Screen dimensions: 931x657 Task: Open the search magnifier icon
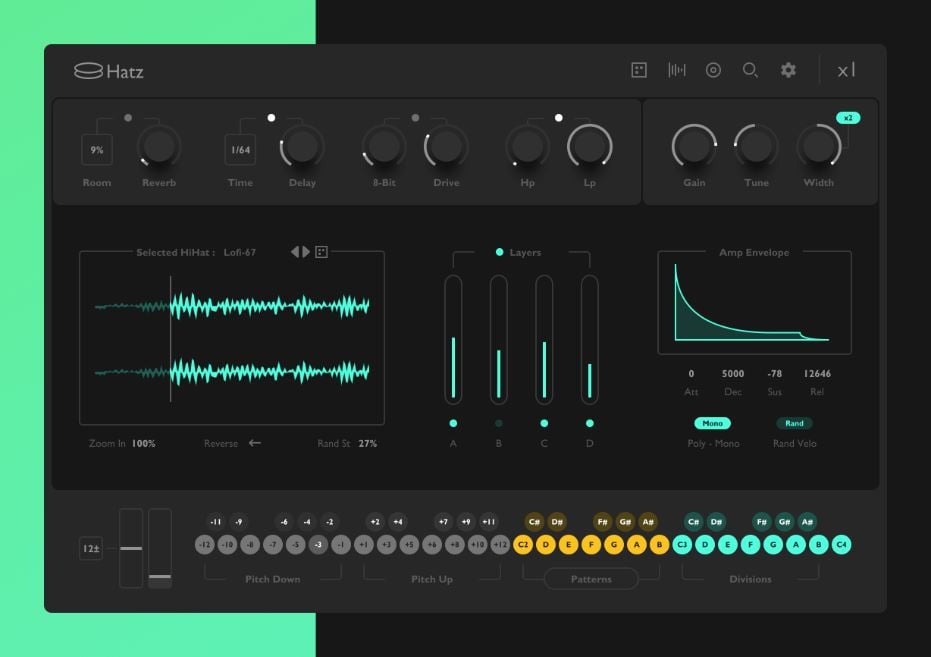[750, 70]
